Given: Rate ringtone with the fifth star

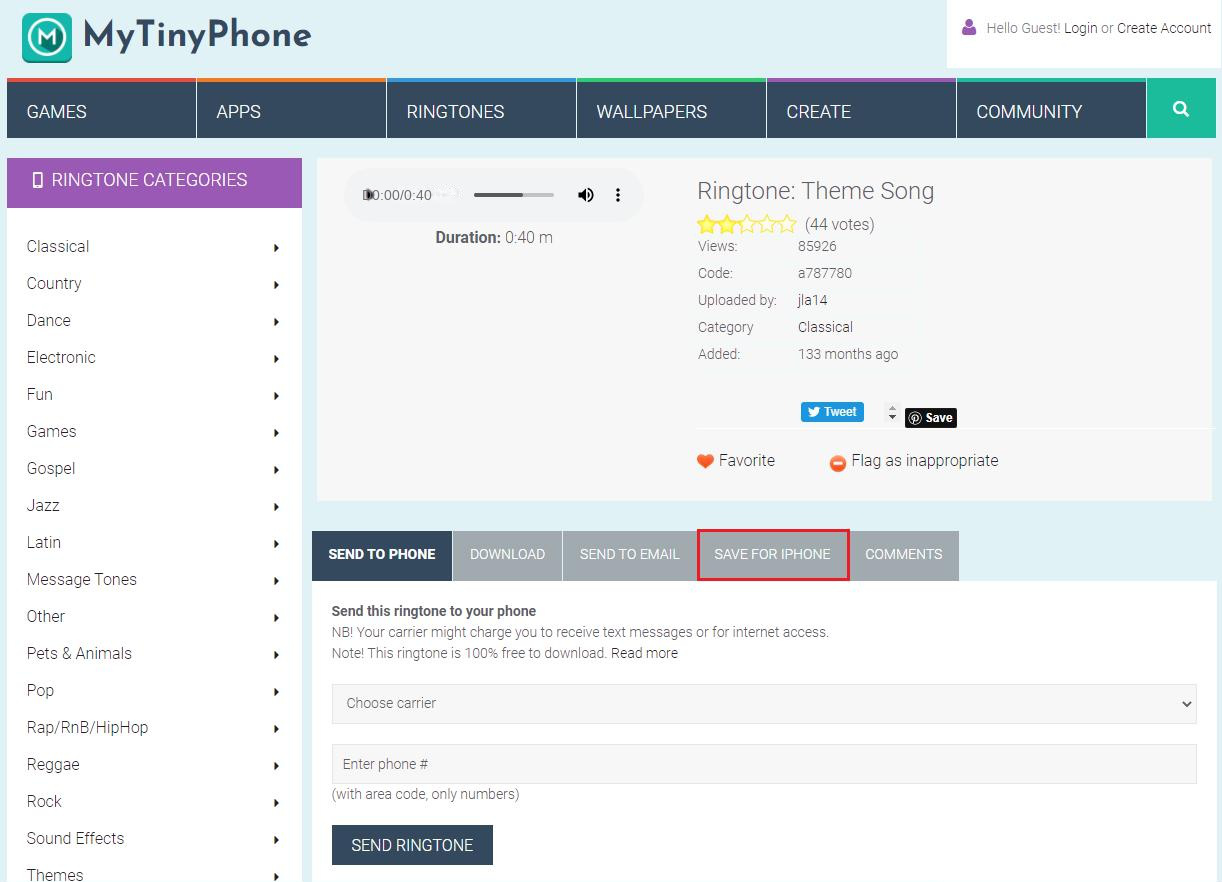Looking at the screenshot, I should (x=788, y=224).
